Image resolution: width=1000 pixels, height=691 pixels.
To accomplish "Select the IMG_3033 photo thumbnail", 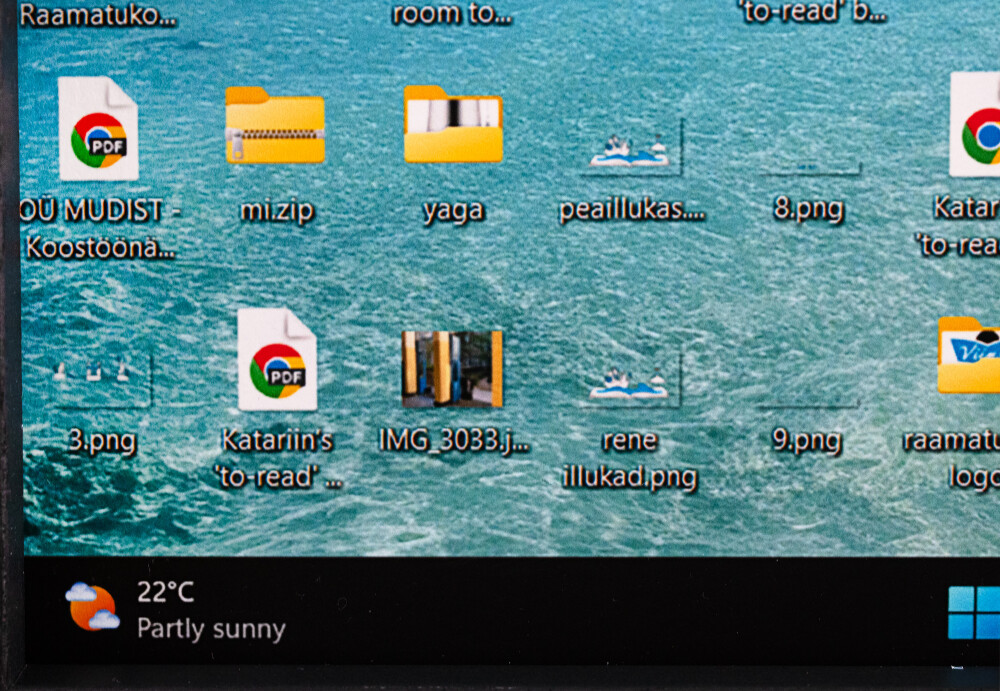I will tap(452, 369).
